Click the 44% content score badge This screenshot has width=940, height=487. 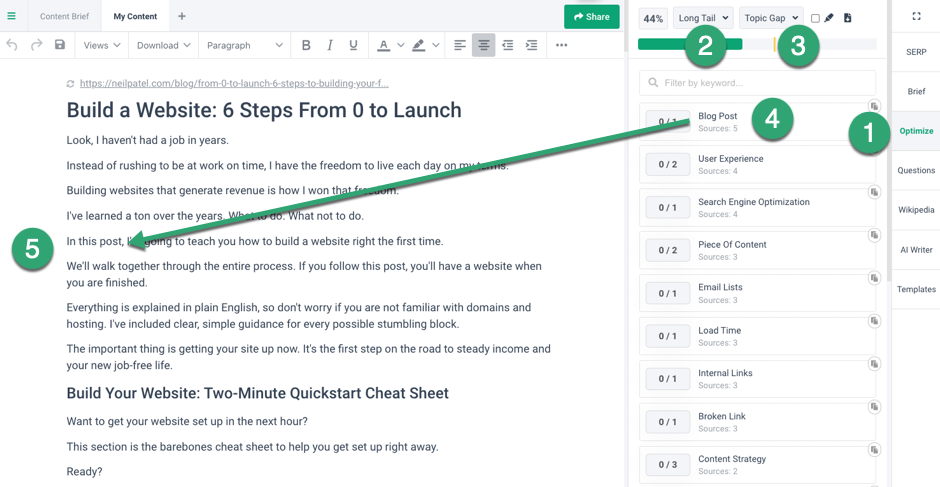(x=653, y=19)
